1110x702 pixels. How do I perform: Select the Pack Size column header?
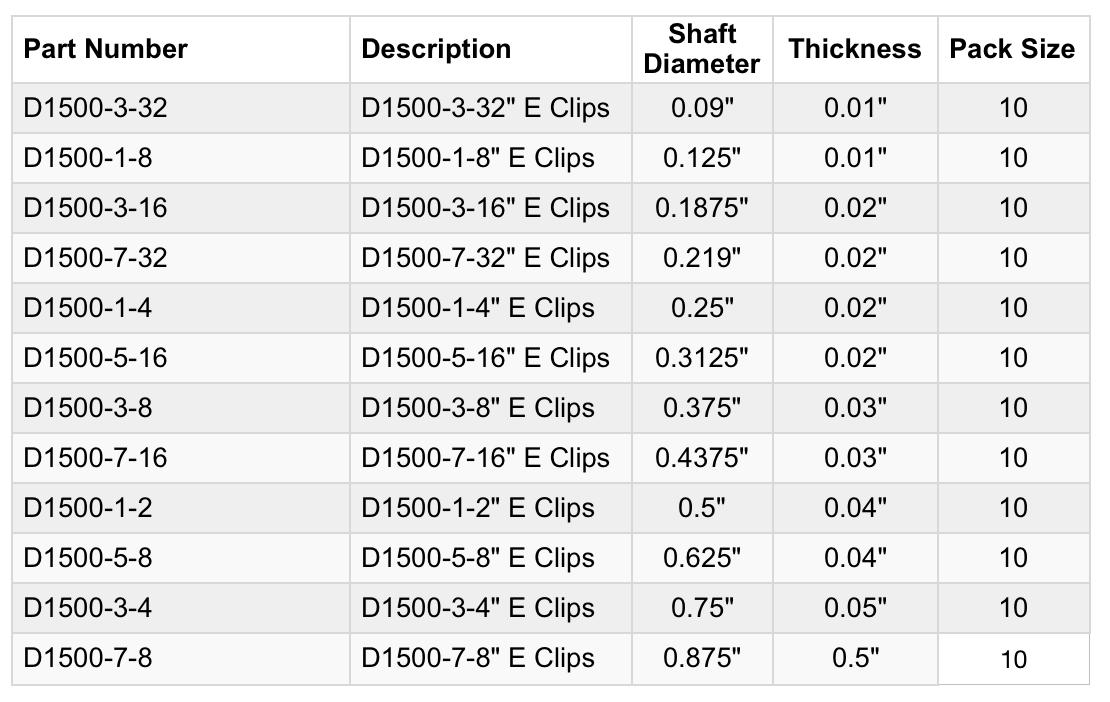(x=1012, y=49)
